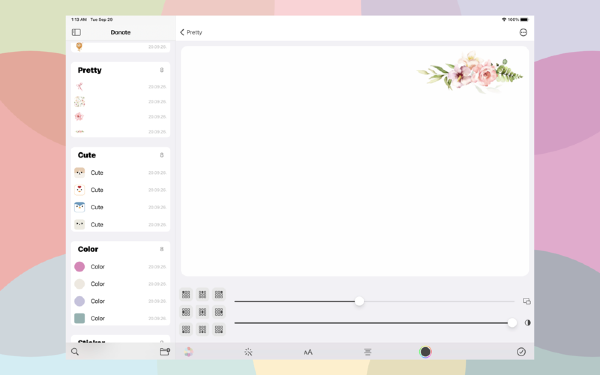Screen dimensions: 600x375
Task: Select top-left image position option
Action: pyautogui.click(x=186, y=294)
